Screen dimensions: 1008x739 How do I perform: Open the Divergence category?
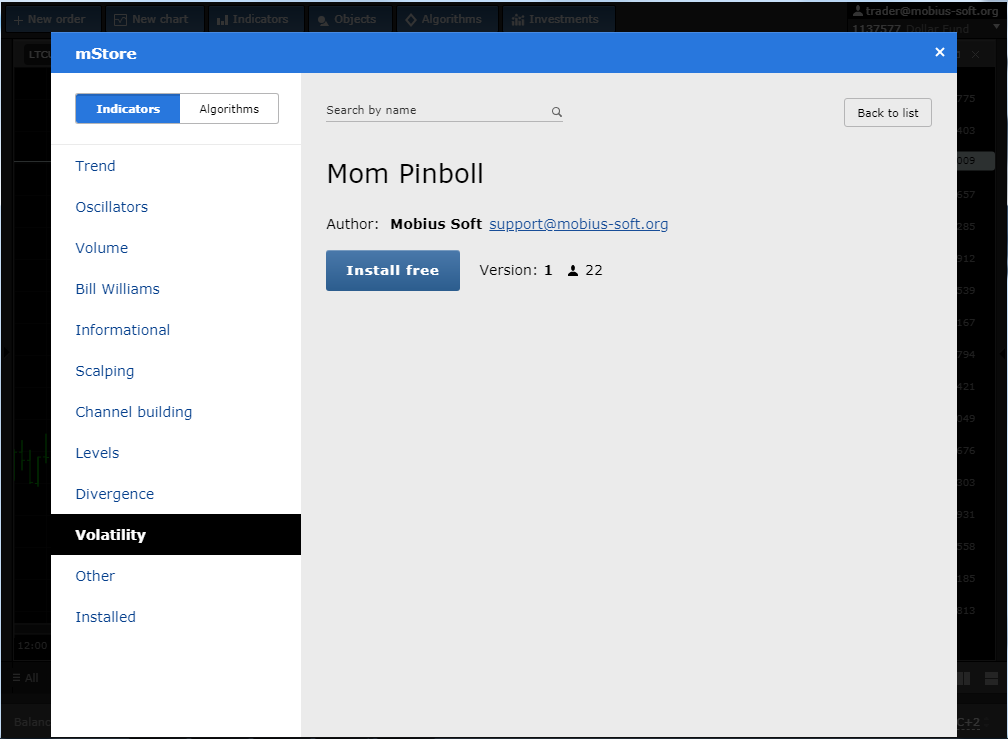click(114, 494)
